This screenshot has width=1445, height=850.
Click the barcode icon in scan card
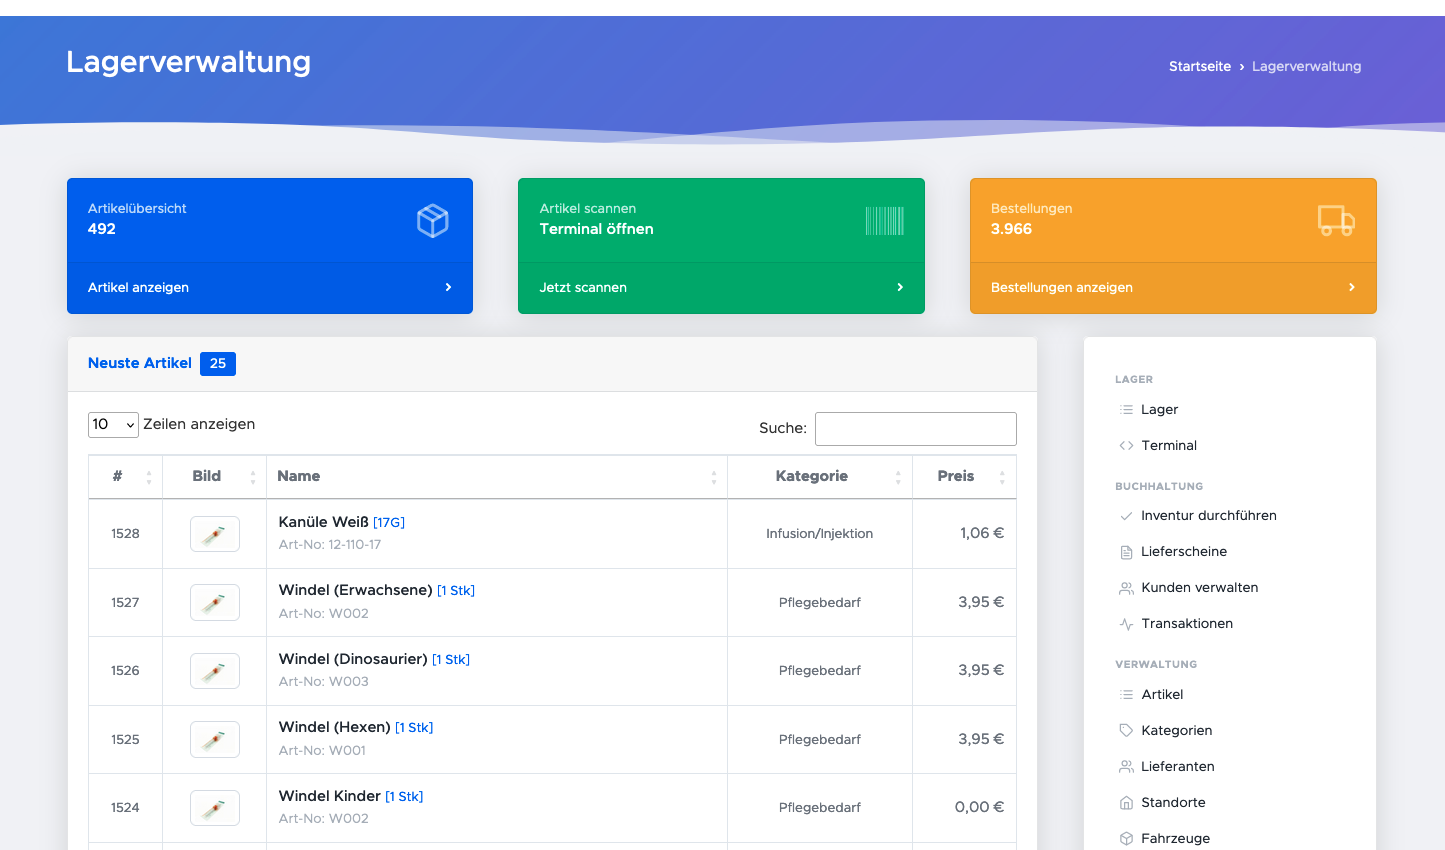click(884, 221)
